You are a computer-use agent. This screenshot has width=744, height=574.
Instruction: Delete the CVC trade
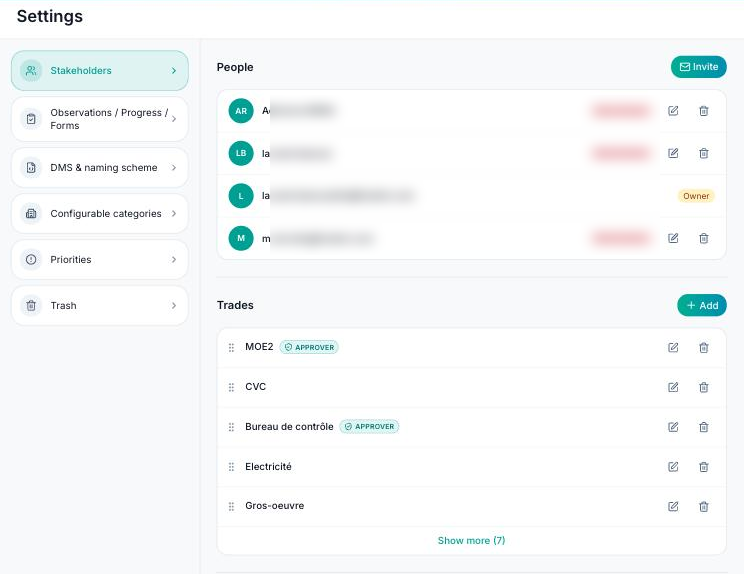(704, 388)
